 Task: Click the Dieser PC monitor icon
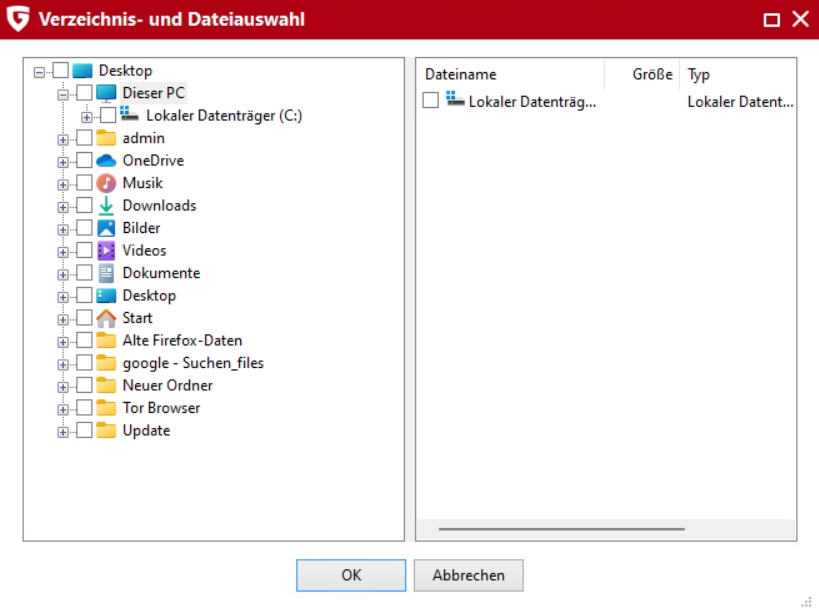pos(106,93)
